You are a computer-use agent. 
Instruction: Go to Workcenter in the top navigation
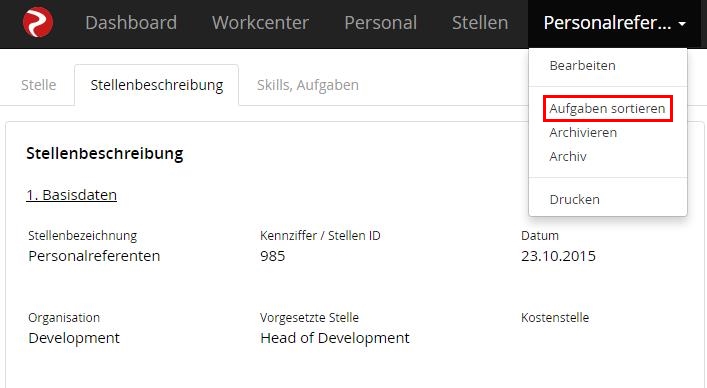260,23
